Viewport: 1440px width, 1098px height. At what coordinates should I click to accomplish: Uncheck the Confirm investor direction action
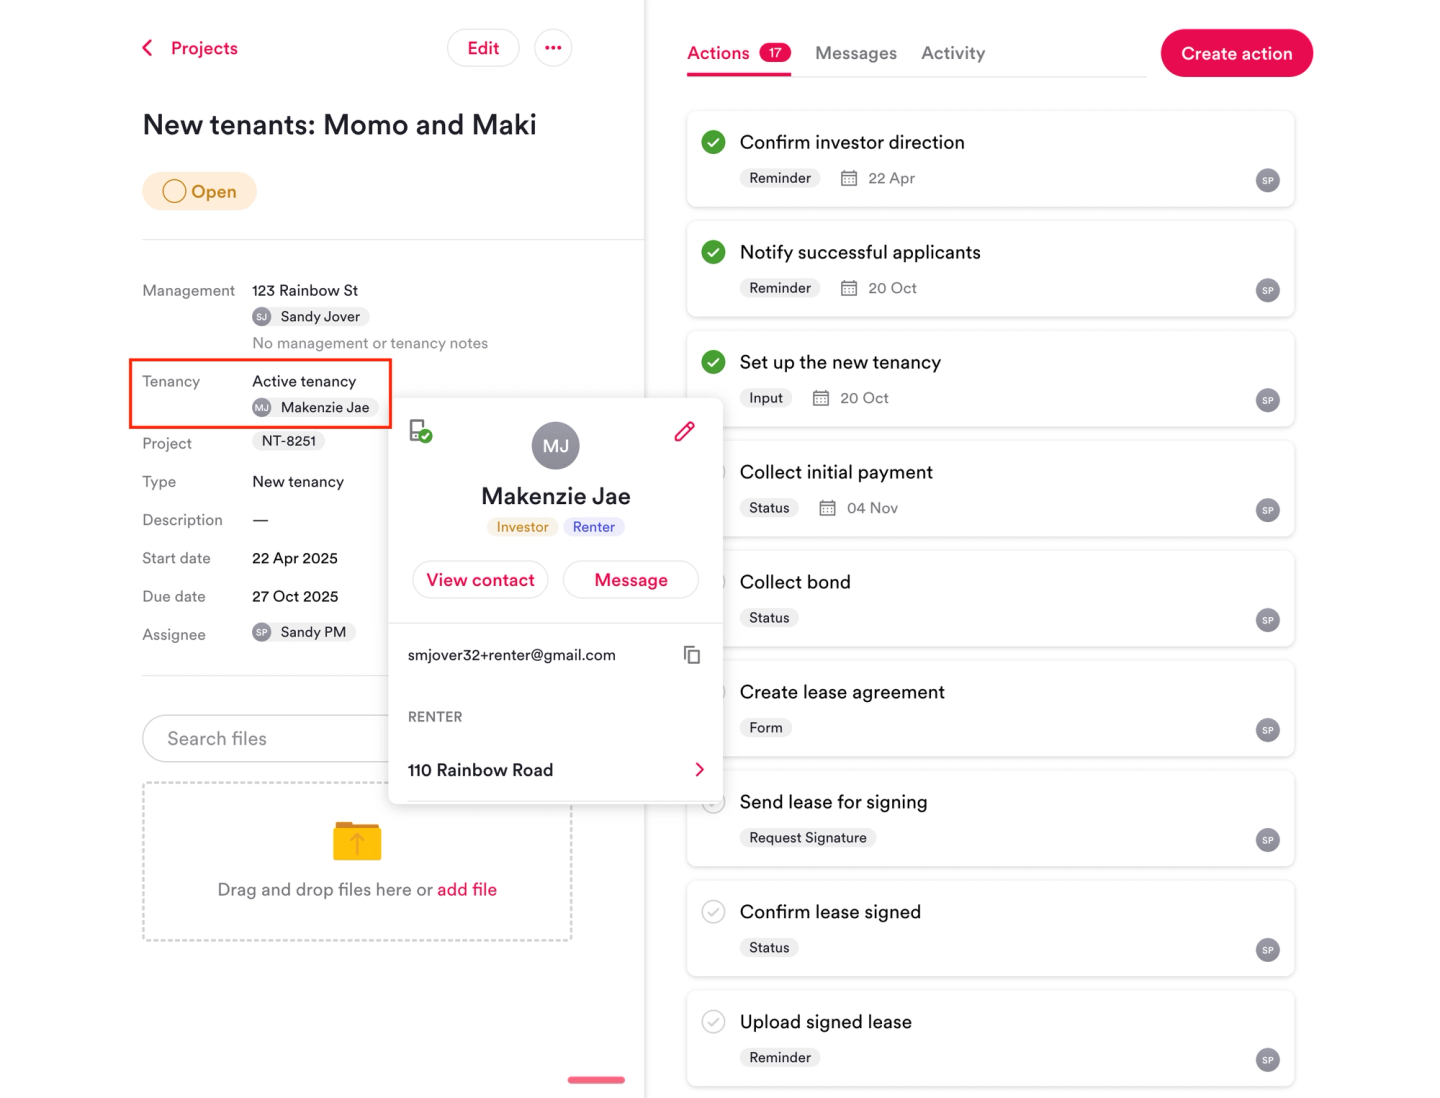713,142
